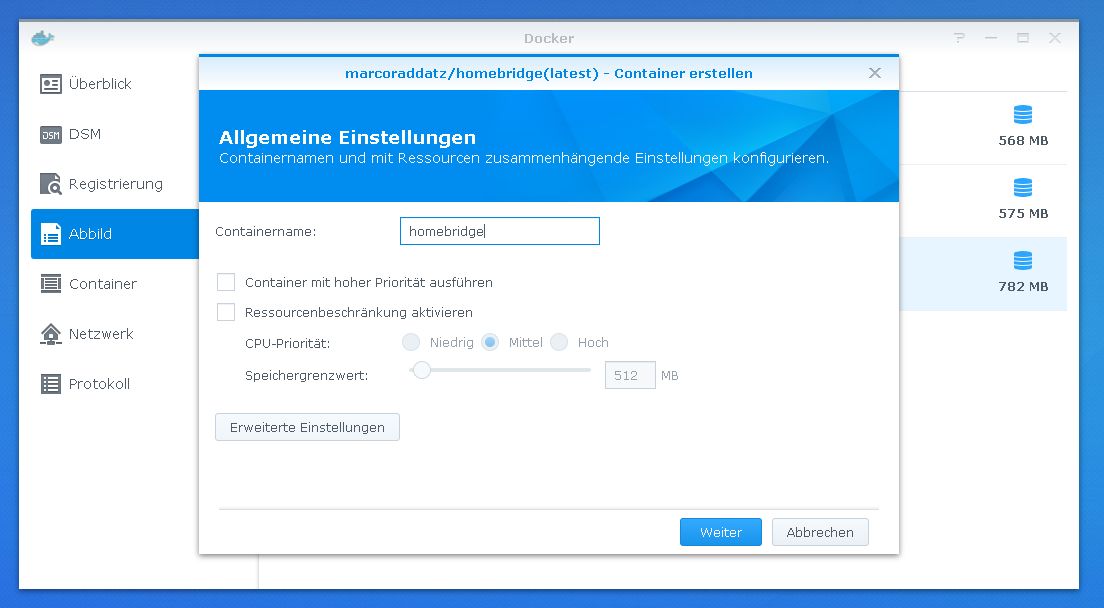This screenshot has width=1104, height=608.
Task: Click the CPU-Priorität label
Action: pyautogui.click(x=287, y=343)
